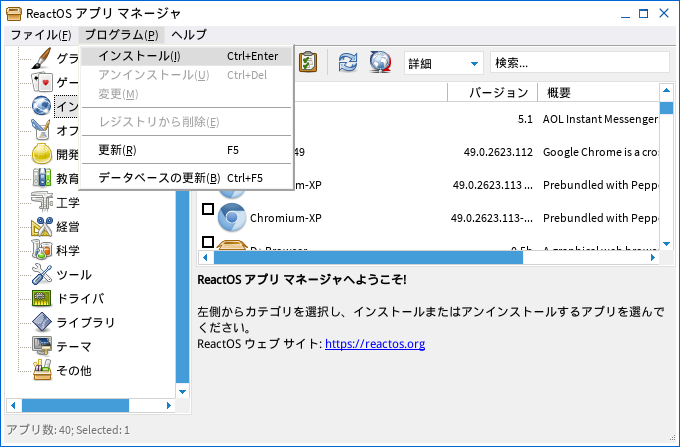Select the テーマ tree label
Screen dimensions: 680x447
click(x=74, y=346)
